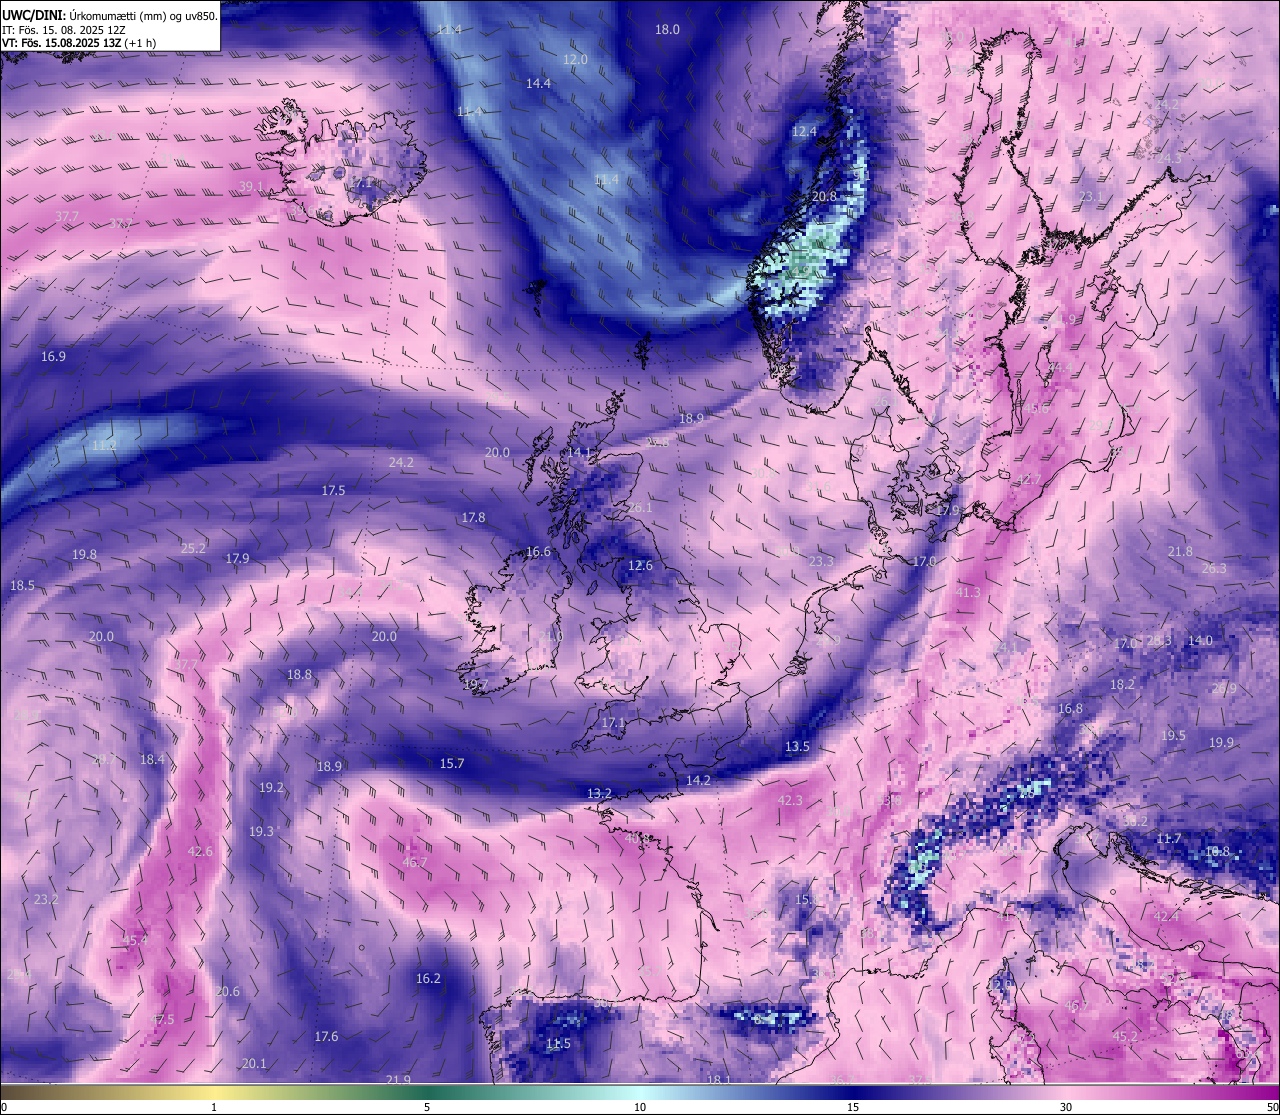
Task: Click the map value '19.7' near Ireland
Action: [x=476, y=685]
